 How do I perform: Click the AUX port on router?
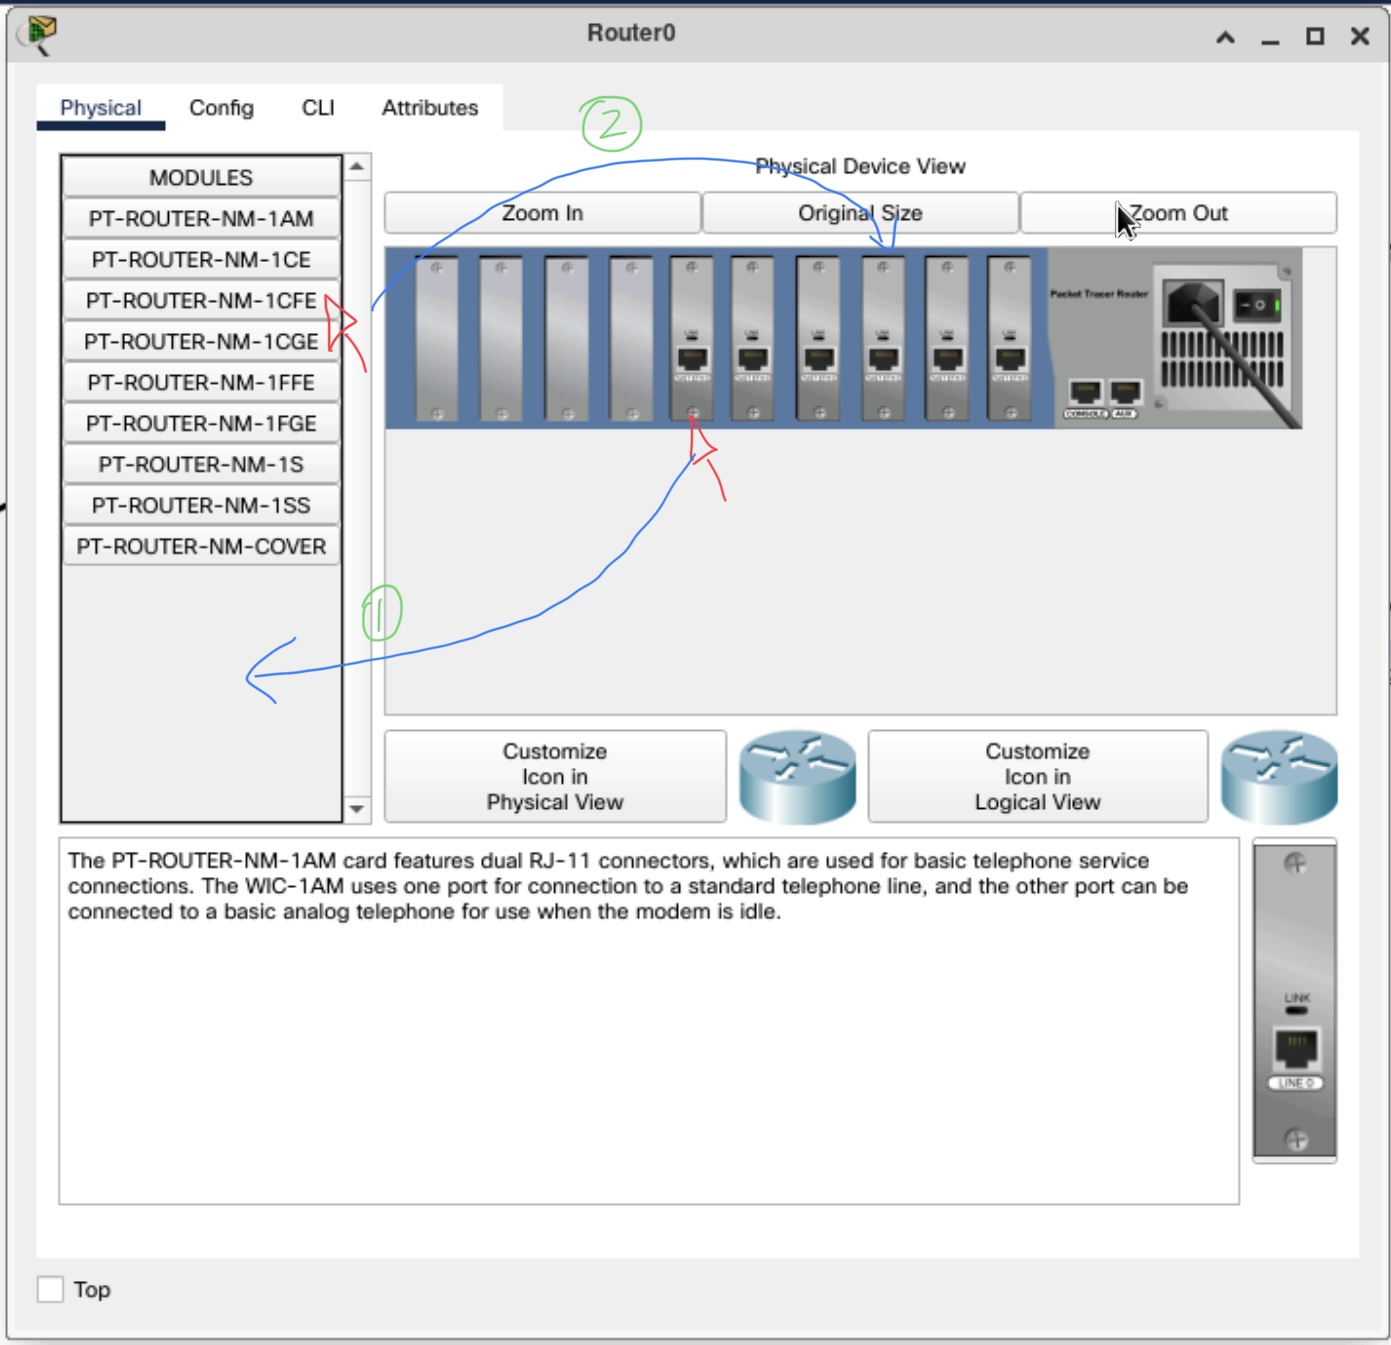[1125, 392]
